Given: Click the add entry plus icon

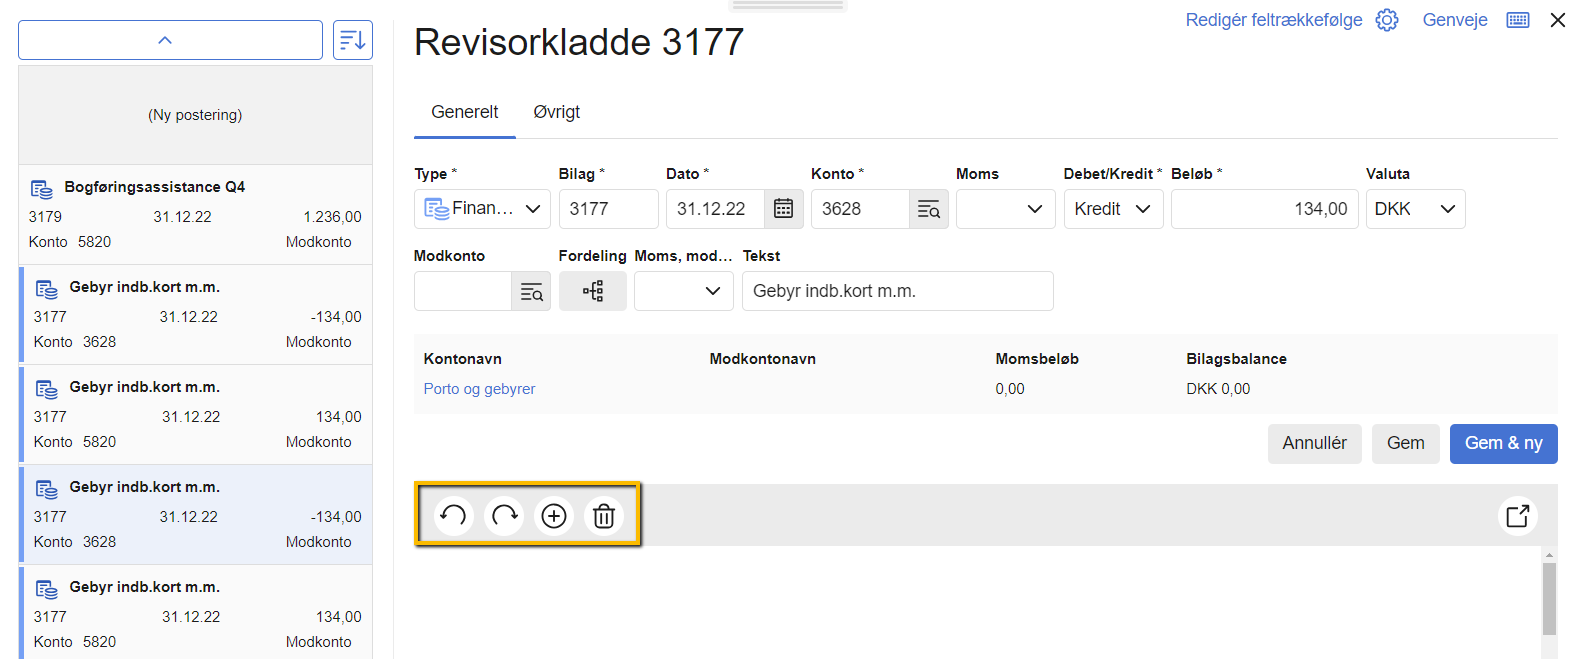Looking at the screenshot, I should [x=554, y=516].
